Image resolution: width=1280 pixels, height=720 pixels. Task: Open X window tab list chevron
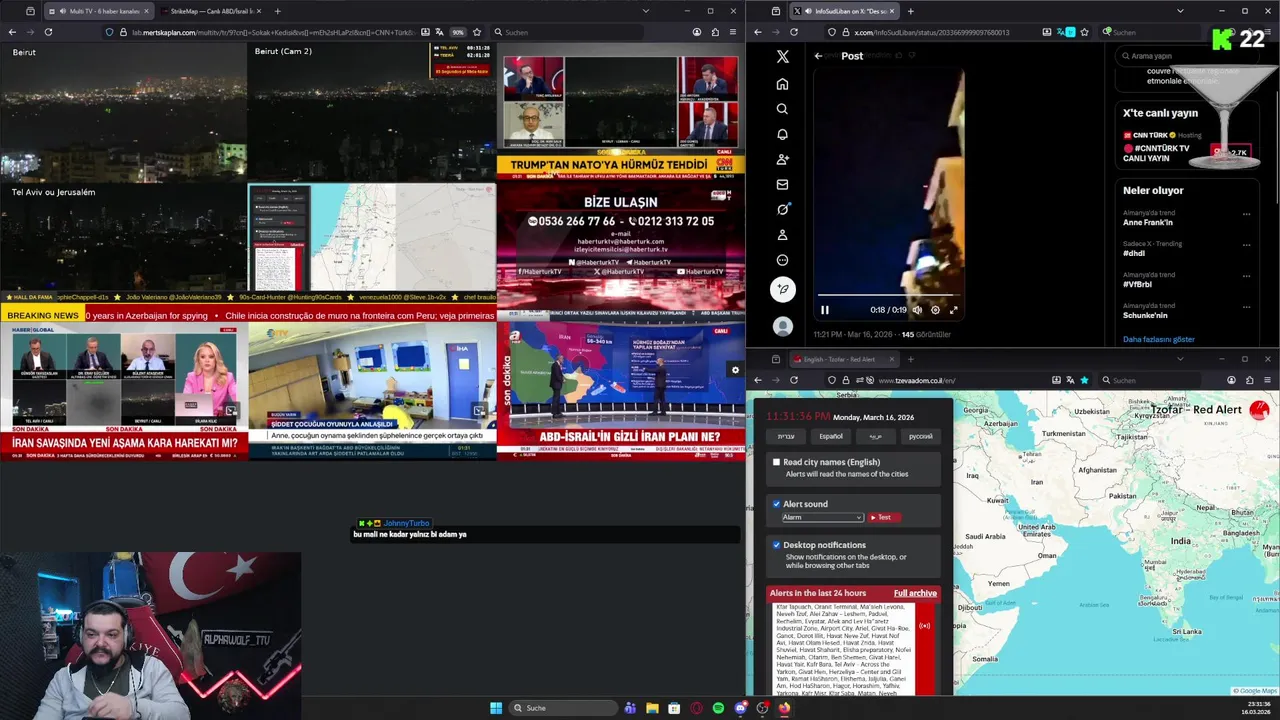(1180, 11)
